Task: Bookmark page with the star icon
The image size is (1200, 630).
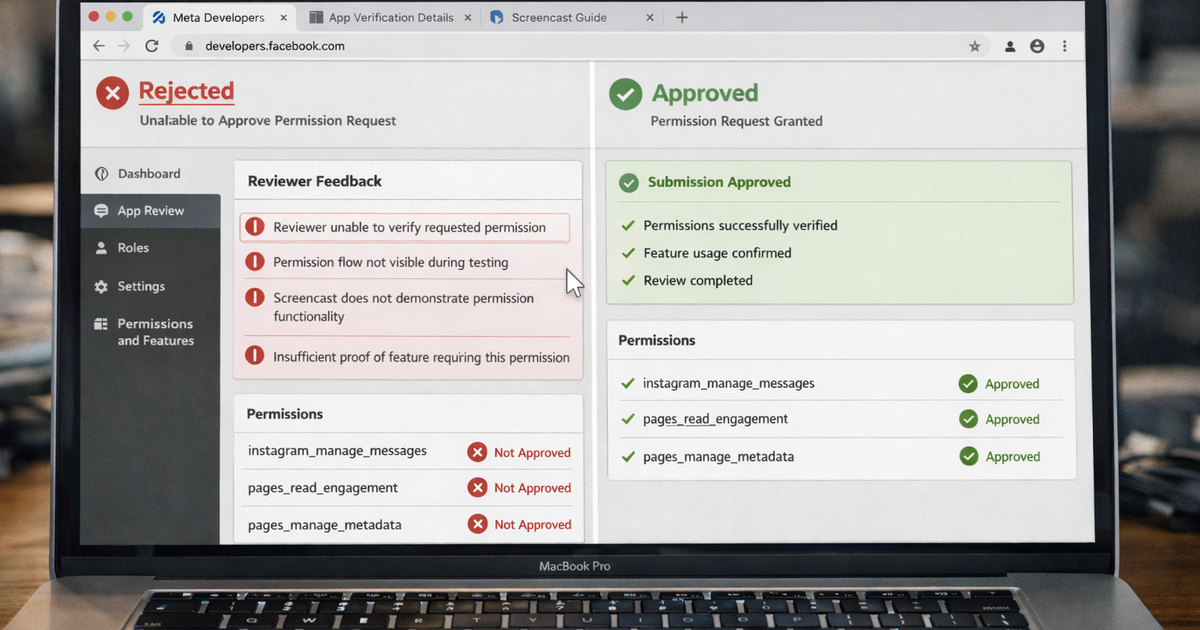Action: pyautogui.click(x=974, y=46)
